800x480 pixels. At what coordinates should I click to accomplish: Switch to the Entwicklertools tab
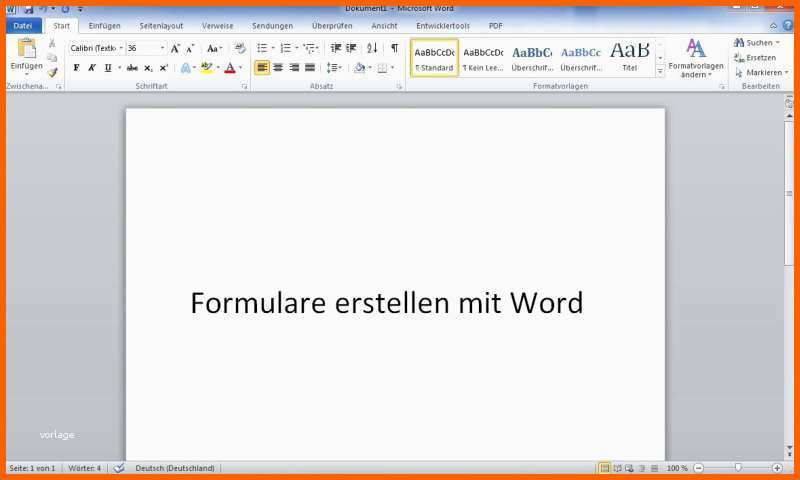point(443,26)
